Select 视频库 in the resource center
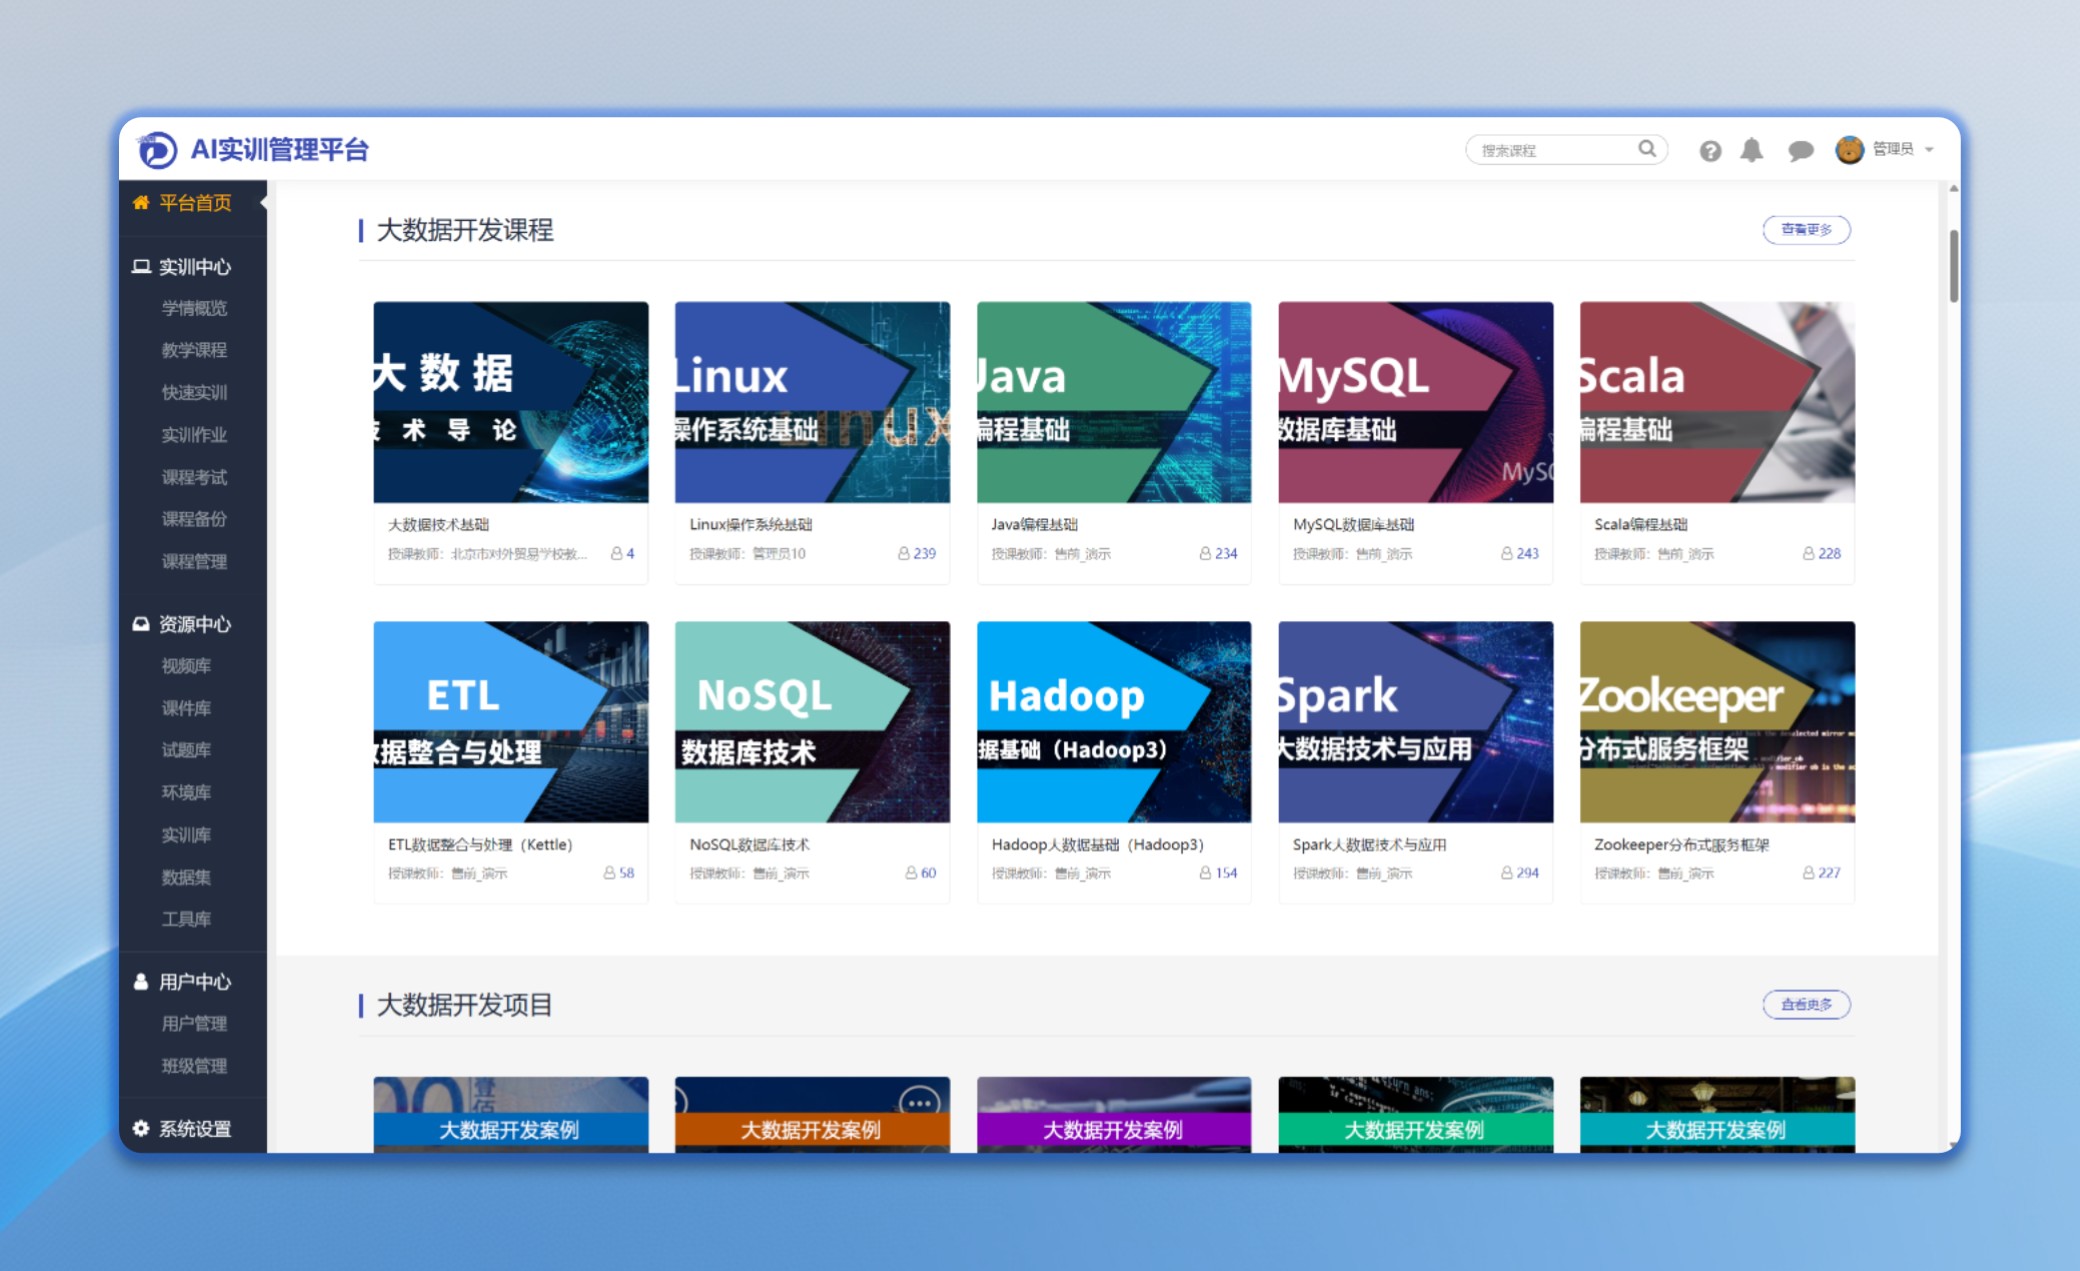This screenshot has width=2080, height=1271. 186,666
